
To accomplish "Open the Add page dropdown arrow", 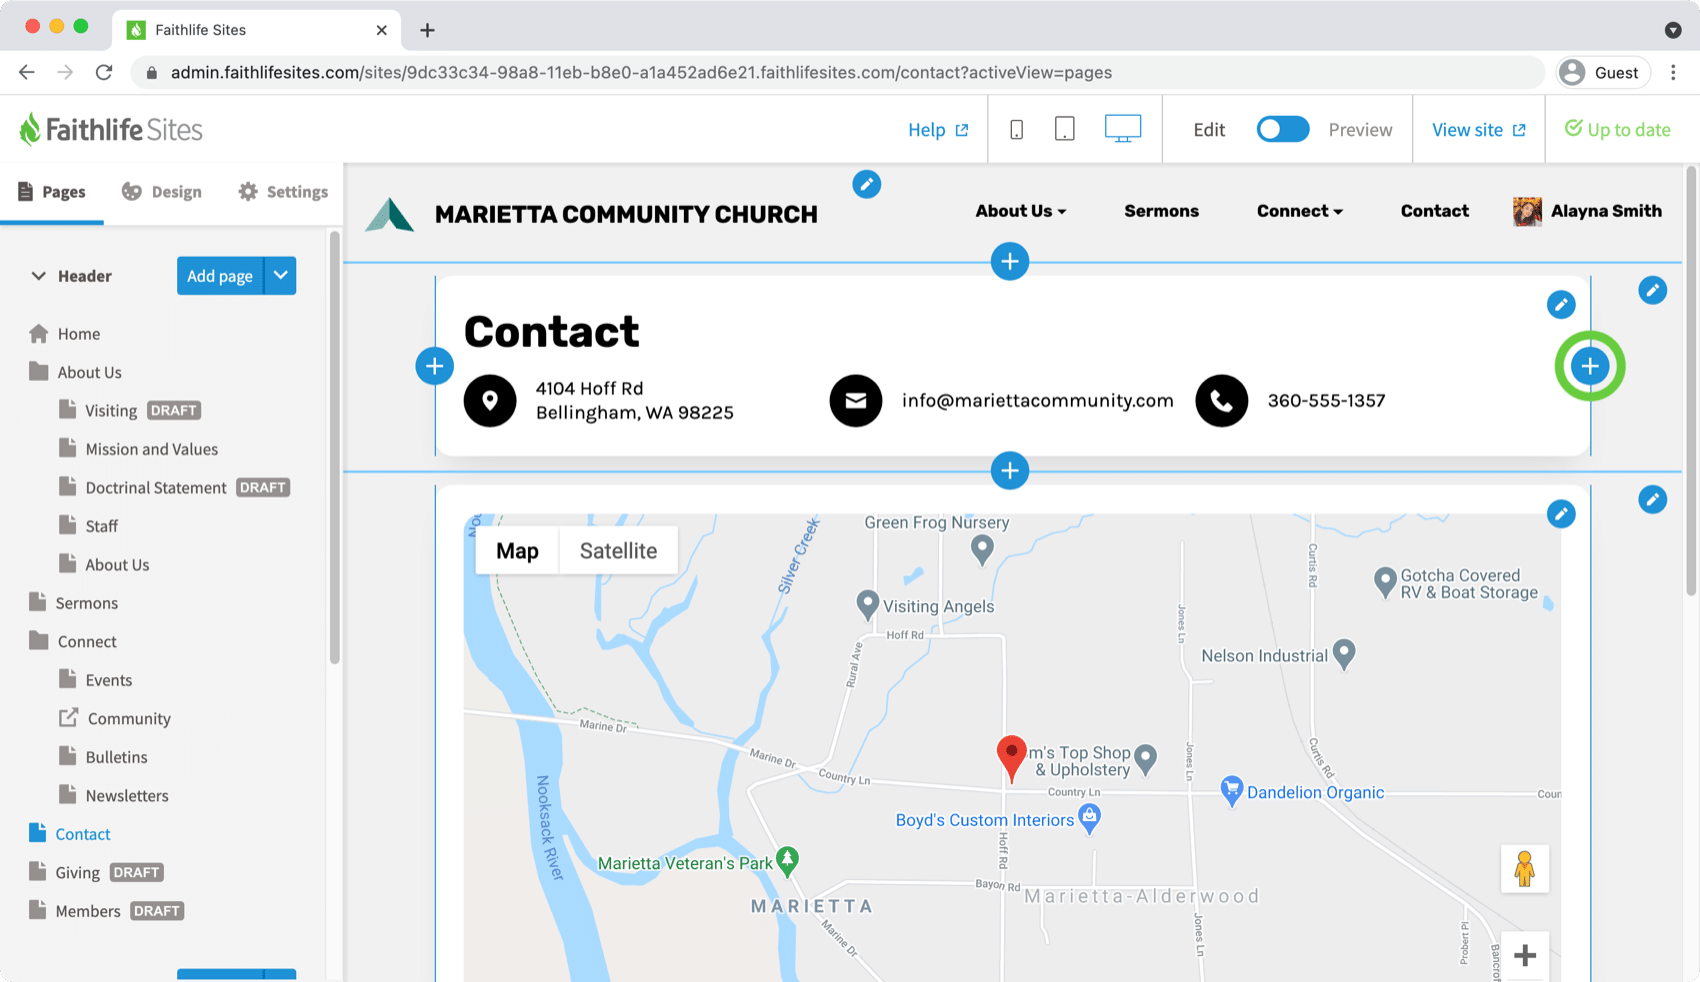I will point(280,275).
